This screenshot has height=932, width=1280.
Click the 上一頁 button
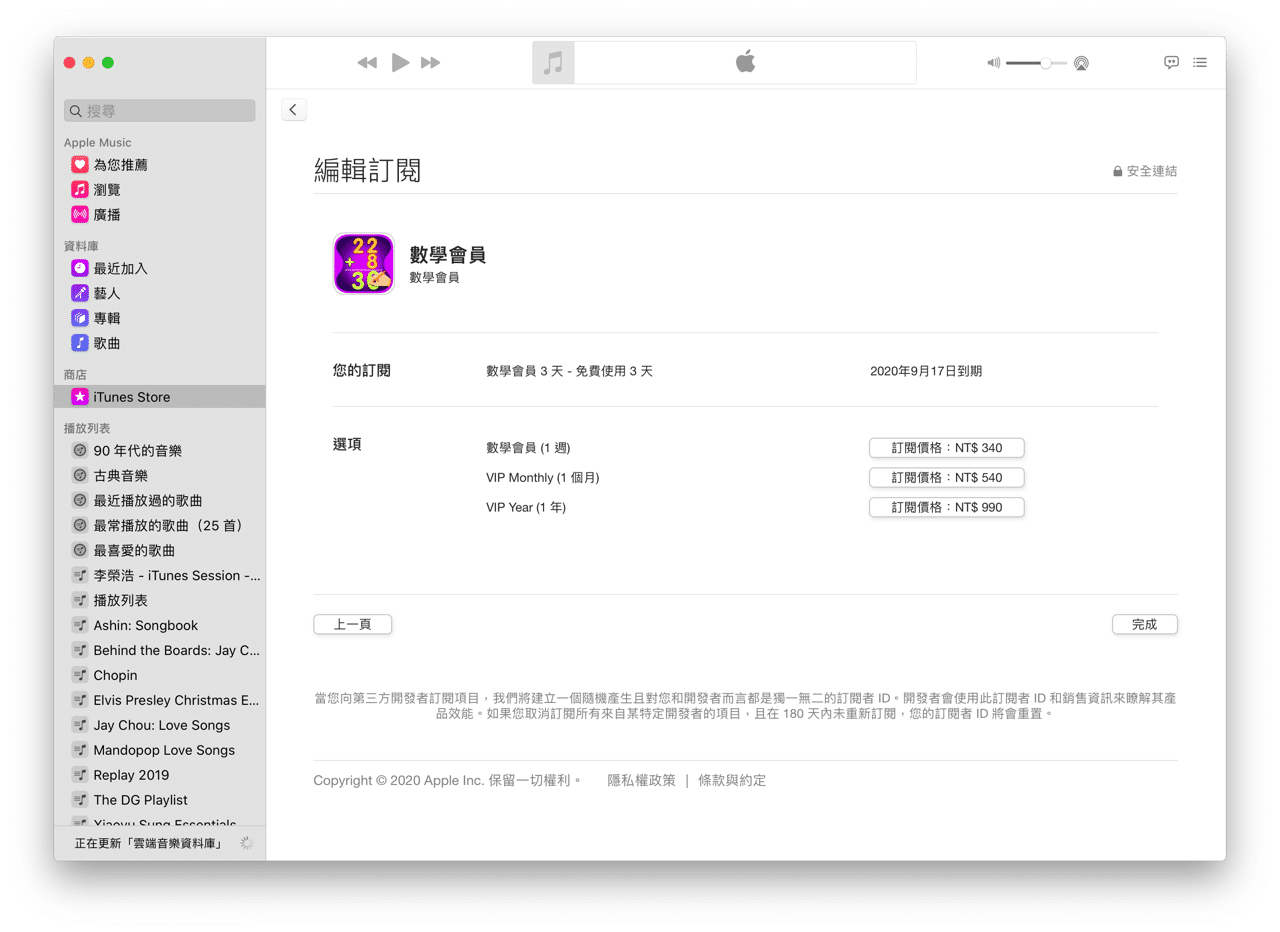(353, 624)
